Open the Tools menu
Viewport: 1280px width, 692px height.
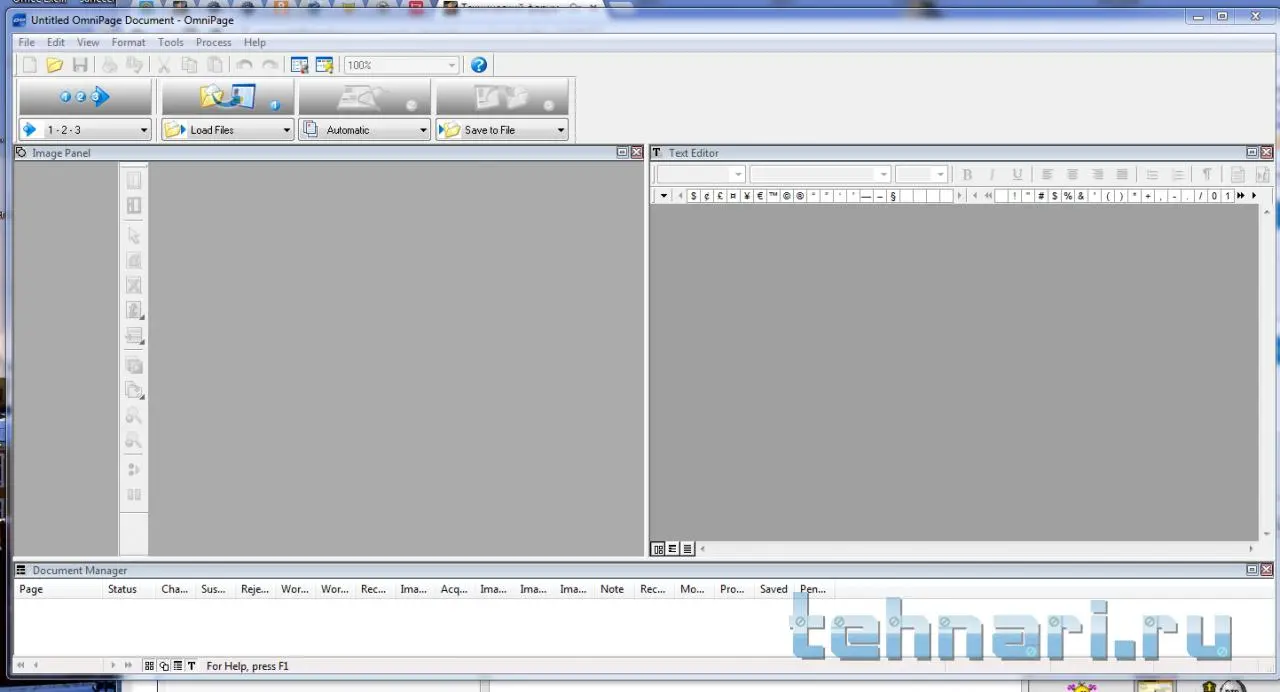click(171, 42)
